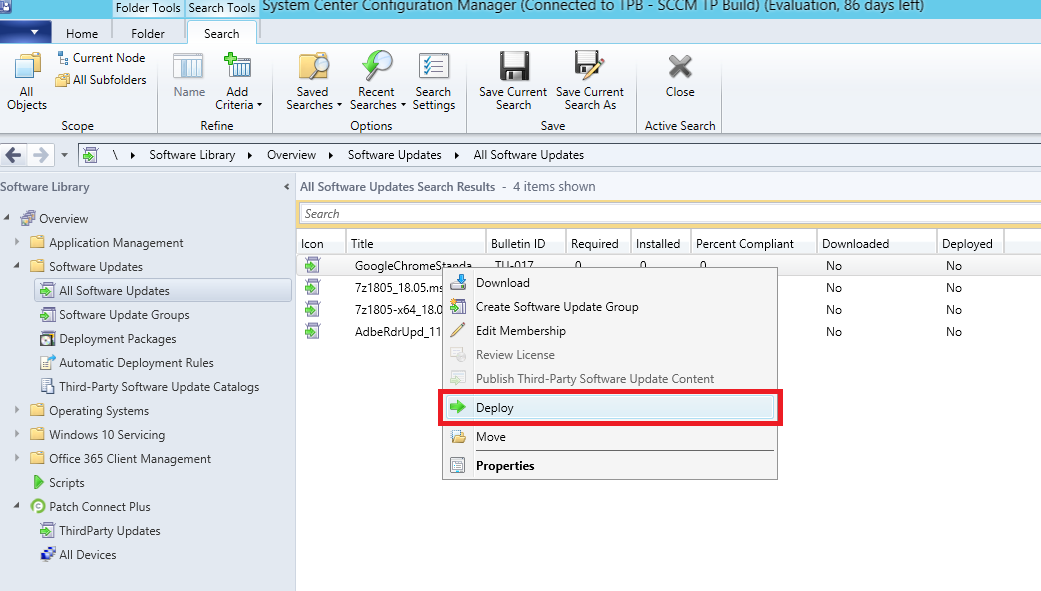The image size is (1041, 591).
Task: Open ThirdParty Updates under Patch Connect Plus
Action: pyautogui.click(x=110, y=531)
